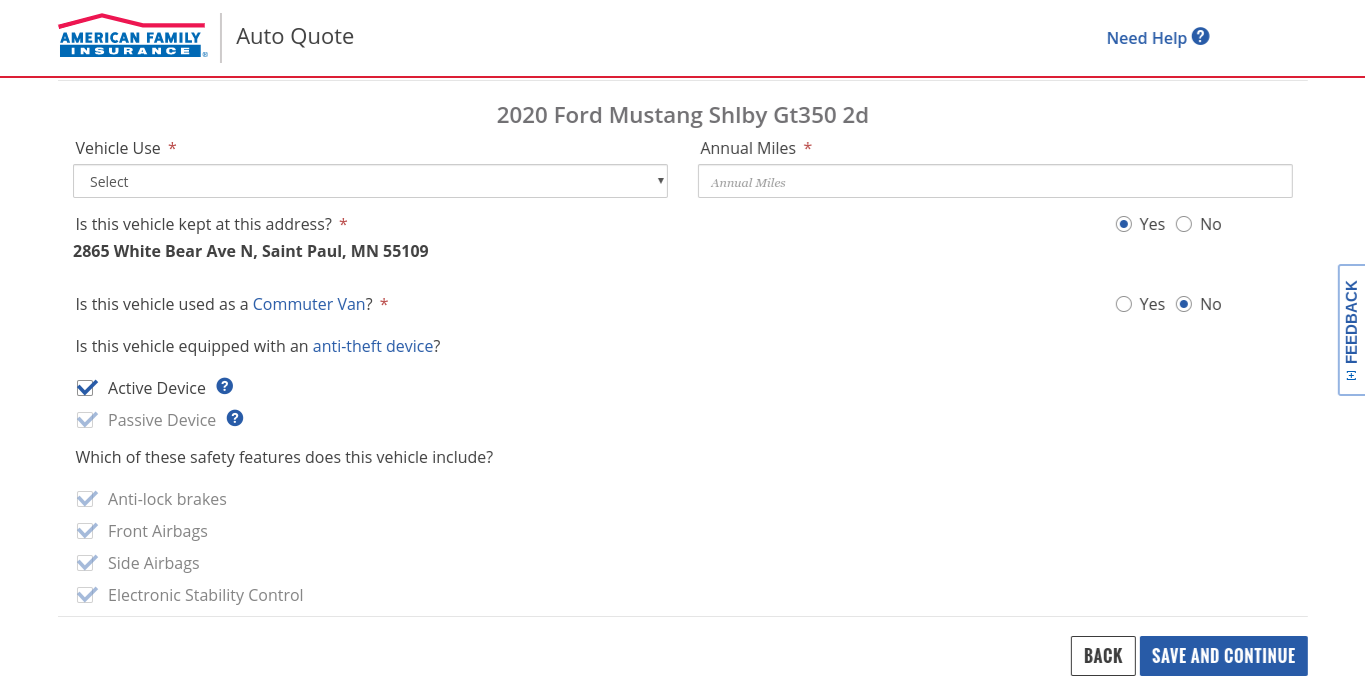The width and height of the screenshot is (1365, 687).
Task: Open the anti-theft device link
Action: [372, 346]
